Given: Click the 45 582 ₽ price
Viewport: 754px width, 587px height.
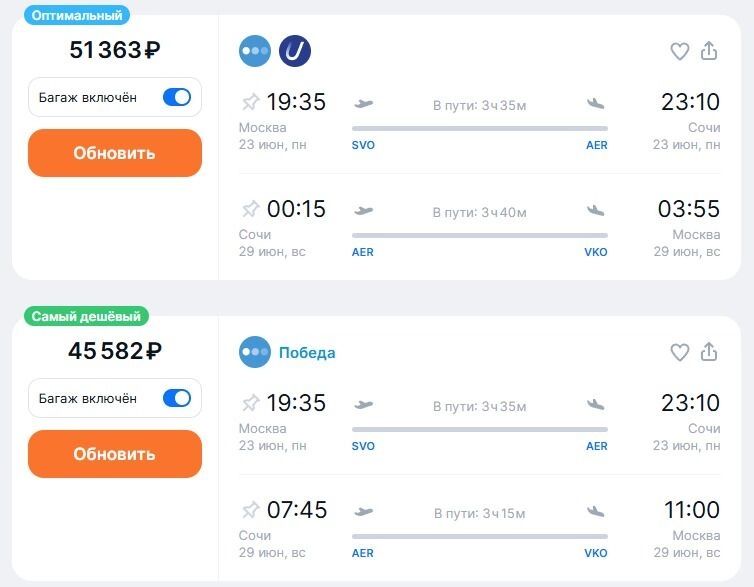Looking at the screenshot, I should pos(114,351).
